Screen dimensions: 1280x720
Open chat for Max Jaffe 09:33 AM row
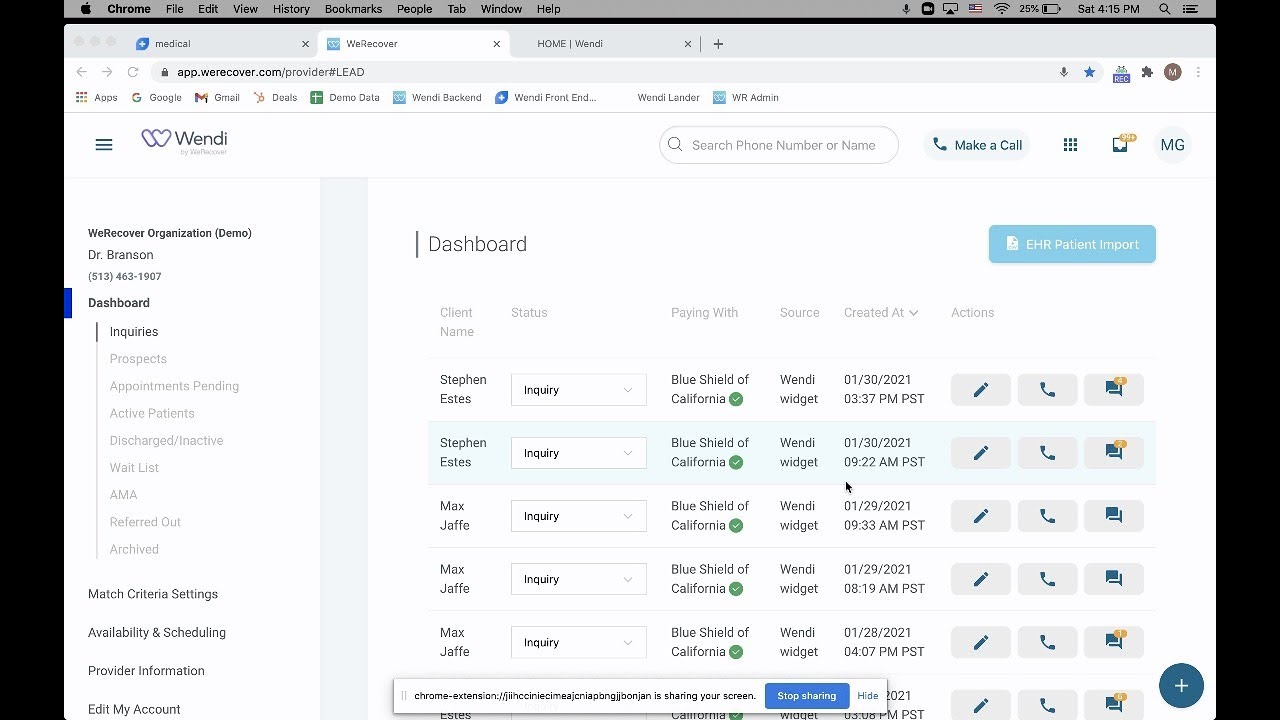(1114, 516)
